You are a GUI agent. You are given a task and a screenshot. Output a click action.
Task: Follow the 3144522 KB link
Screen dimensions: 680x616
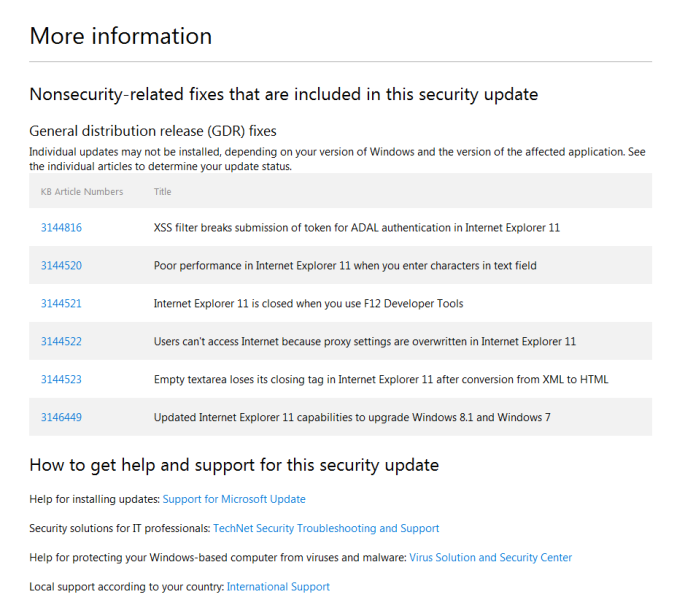[x=61, y=342]
